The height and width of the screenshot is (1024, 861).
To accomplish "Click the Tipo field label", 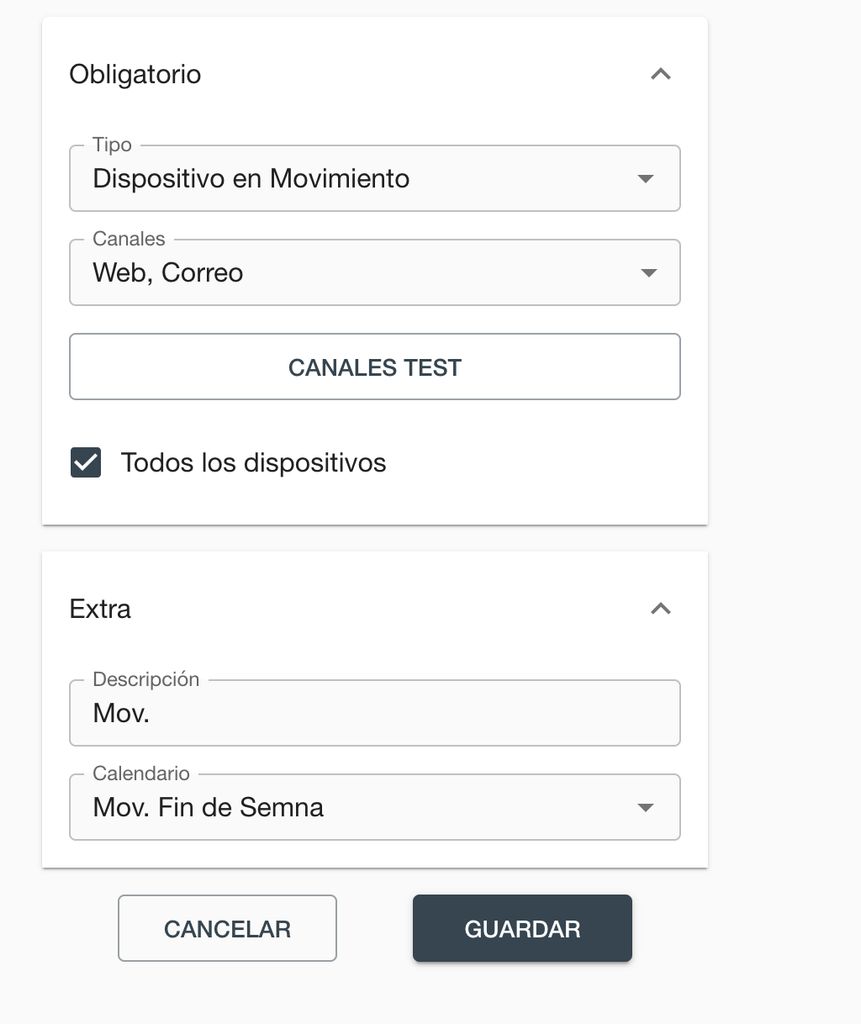I will (112, 145).
